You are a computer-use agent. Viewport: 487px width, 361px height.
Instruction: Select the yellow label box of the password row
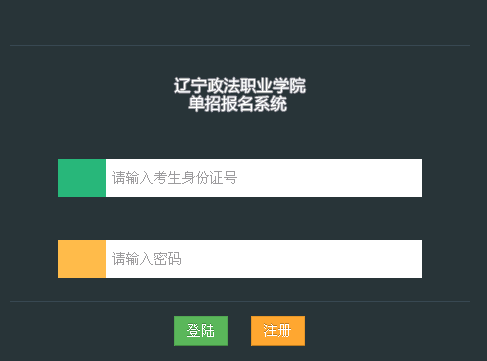click(x=82, y=259)
